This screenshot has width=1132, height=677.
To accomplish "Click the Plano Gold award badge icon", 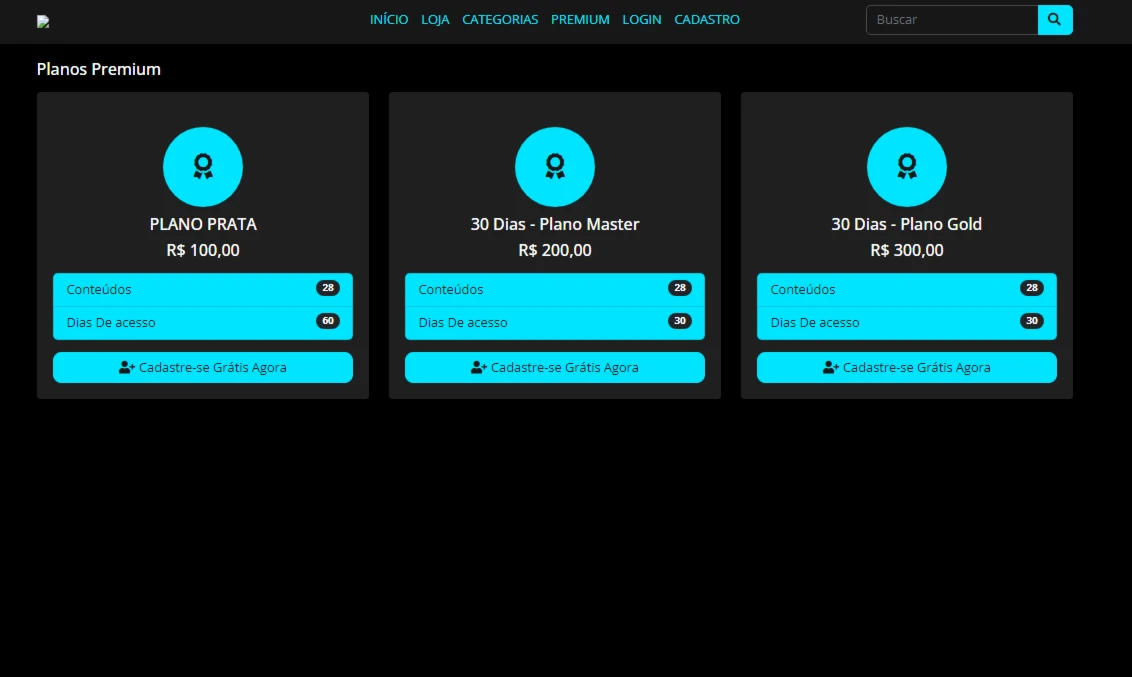I will coord(907,166).
